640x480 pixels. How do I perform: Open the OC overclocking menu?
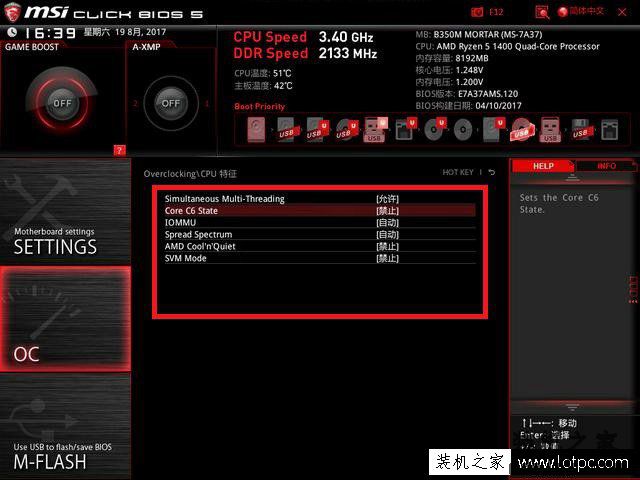tap(65, 319)
